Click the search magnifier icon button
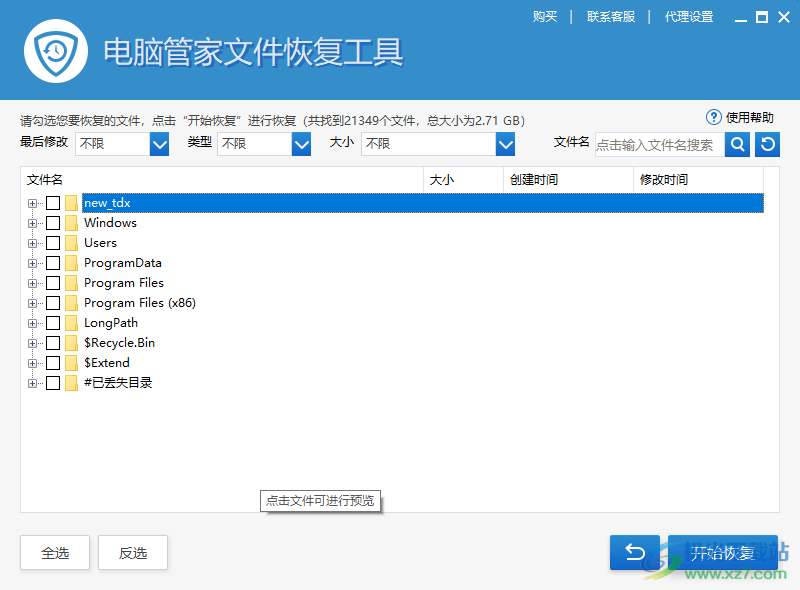 click(x=737, y=144)
